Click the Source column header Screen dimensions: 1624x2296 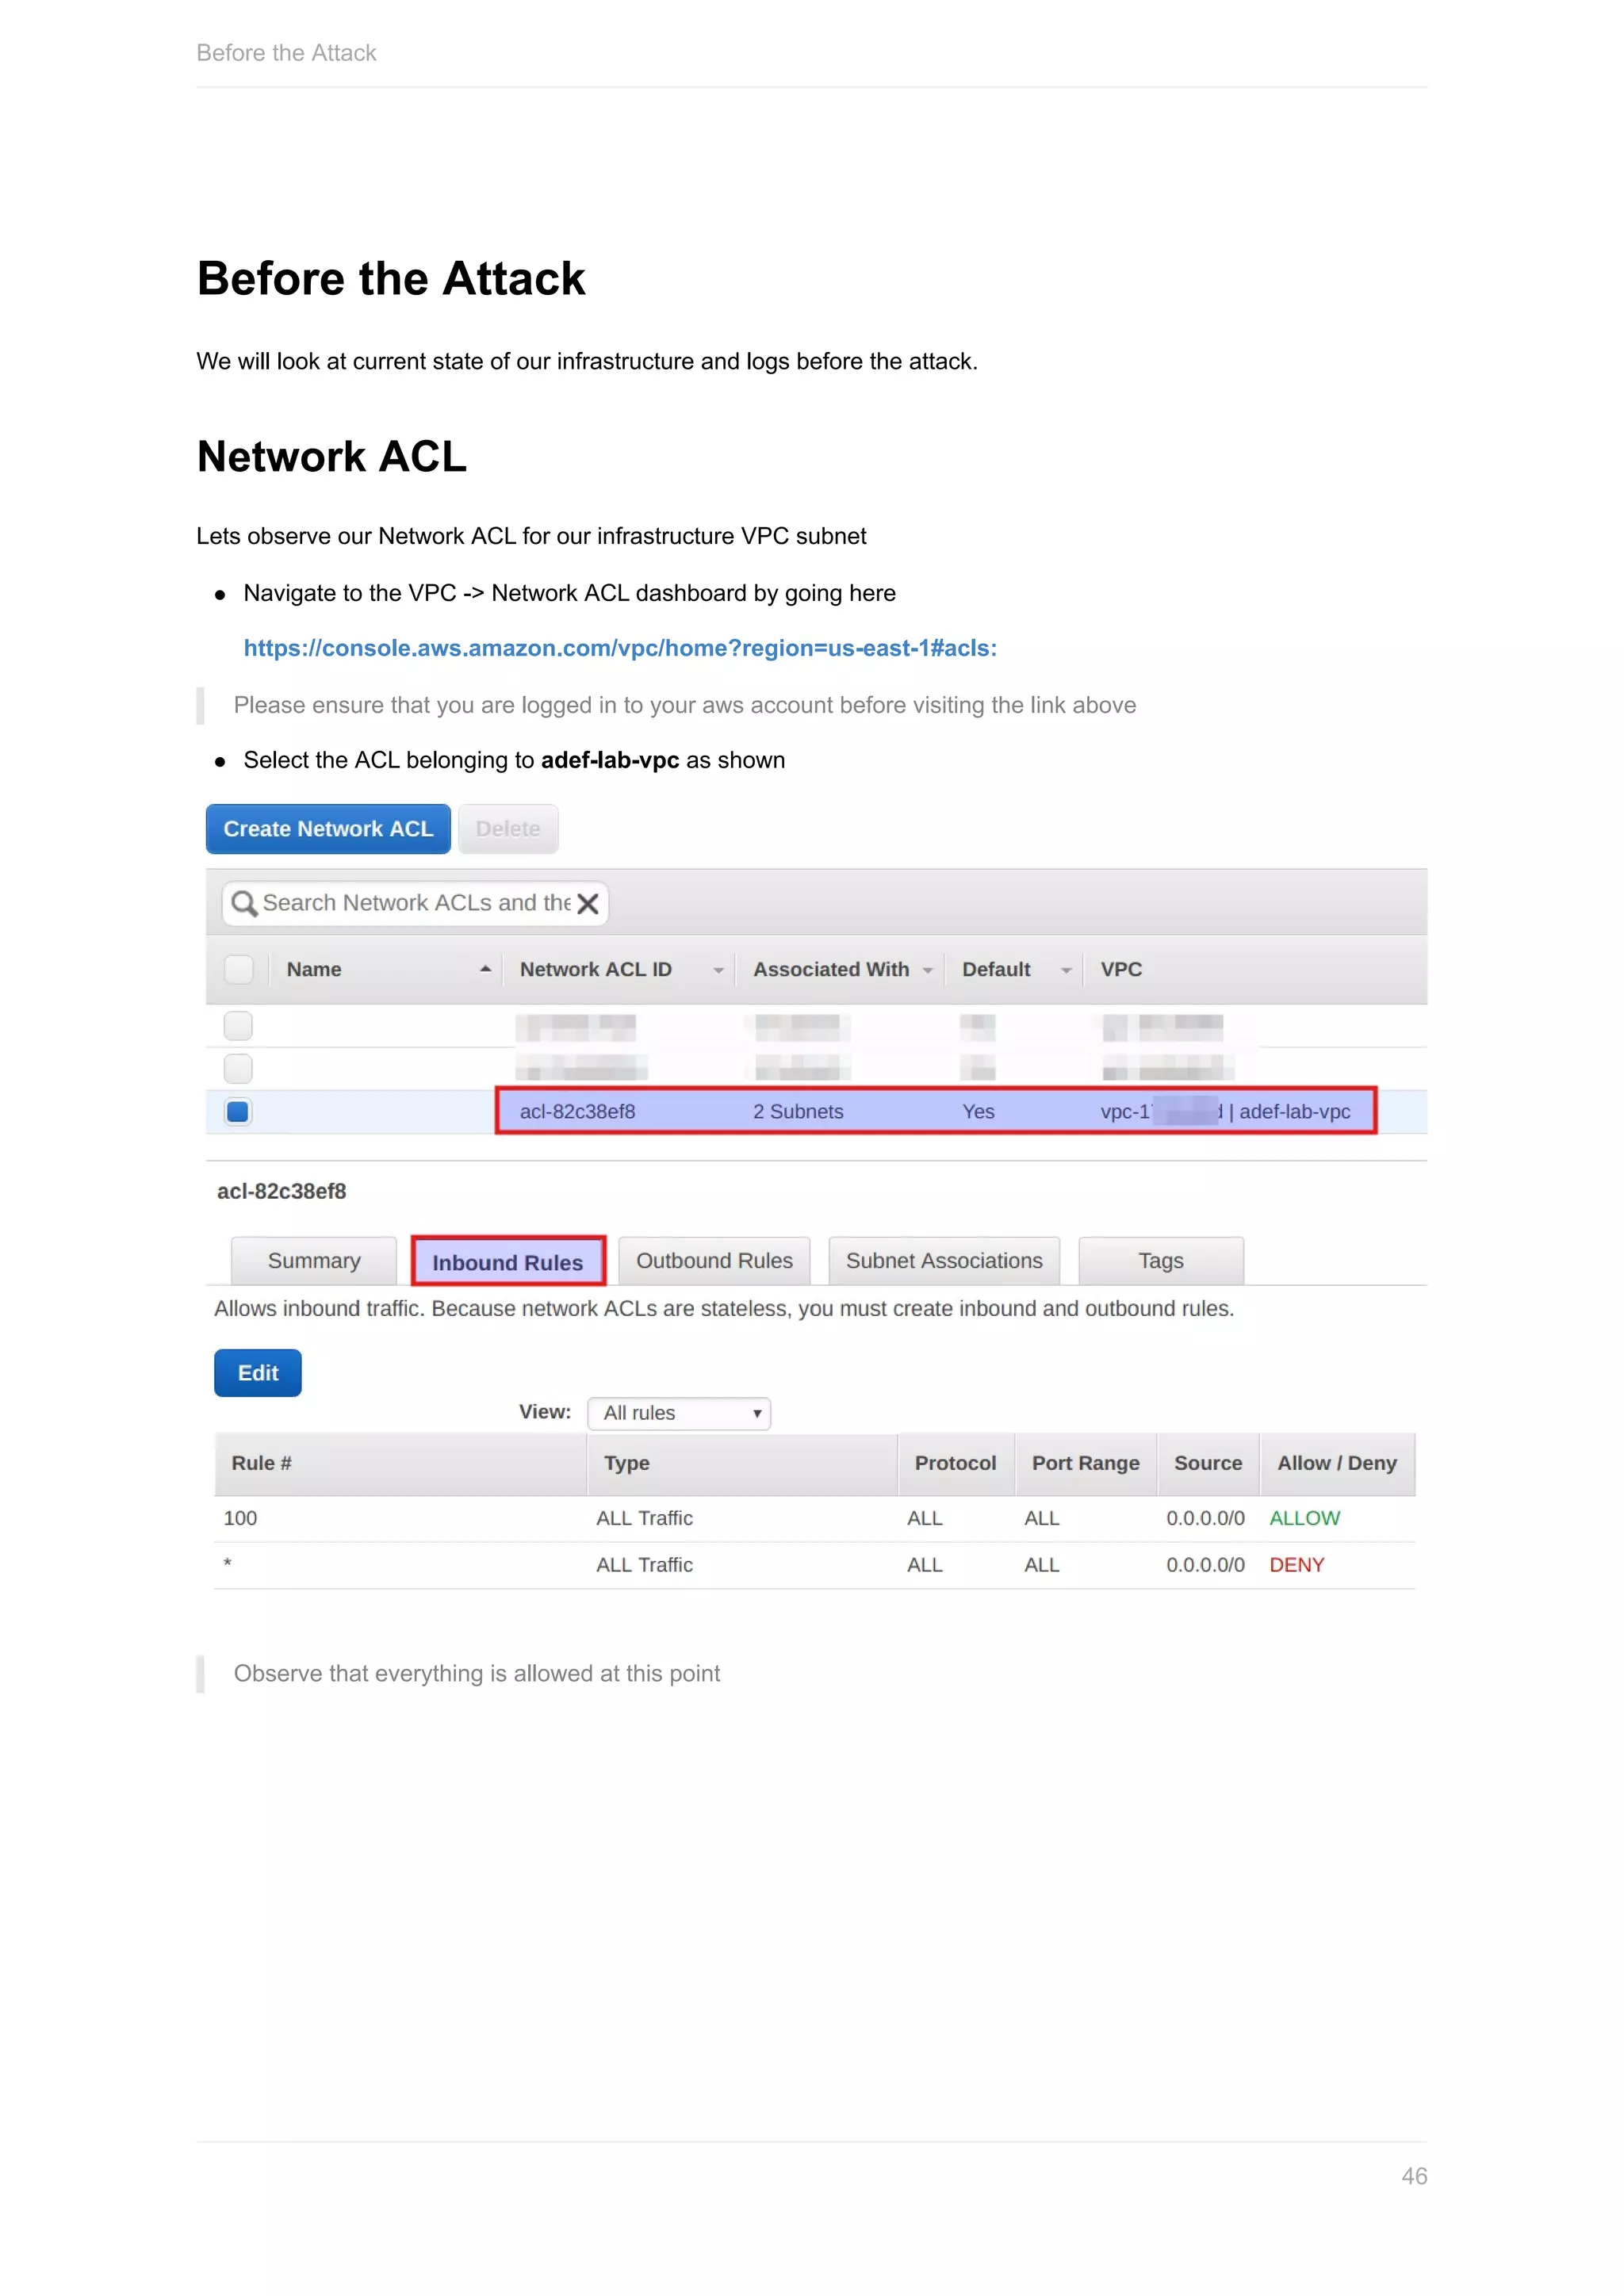pos(1208,1463)
